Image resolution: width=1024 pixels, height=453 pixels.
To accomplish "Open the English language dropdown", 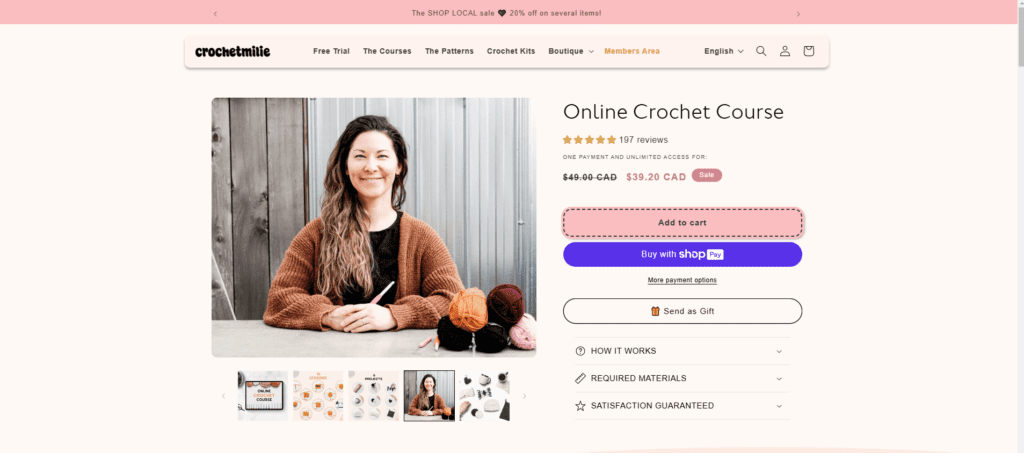I will tap(724, 51).
